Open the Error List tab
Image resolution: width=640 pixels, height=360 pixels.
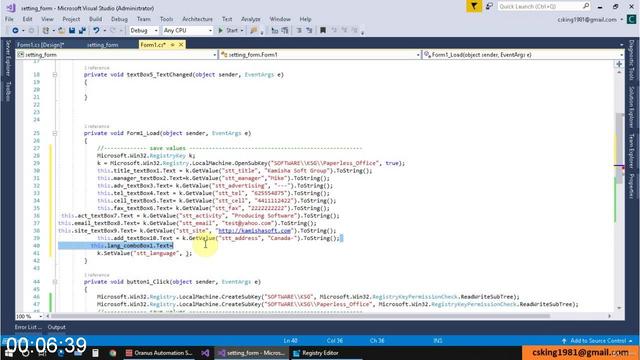pos(28,327)
